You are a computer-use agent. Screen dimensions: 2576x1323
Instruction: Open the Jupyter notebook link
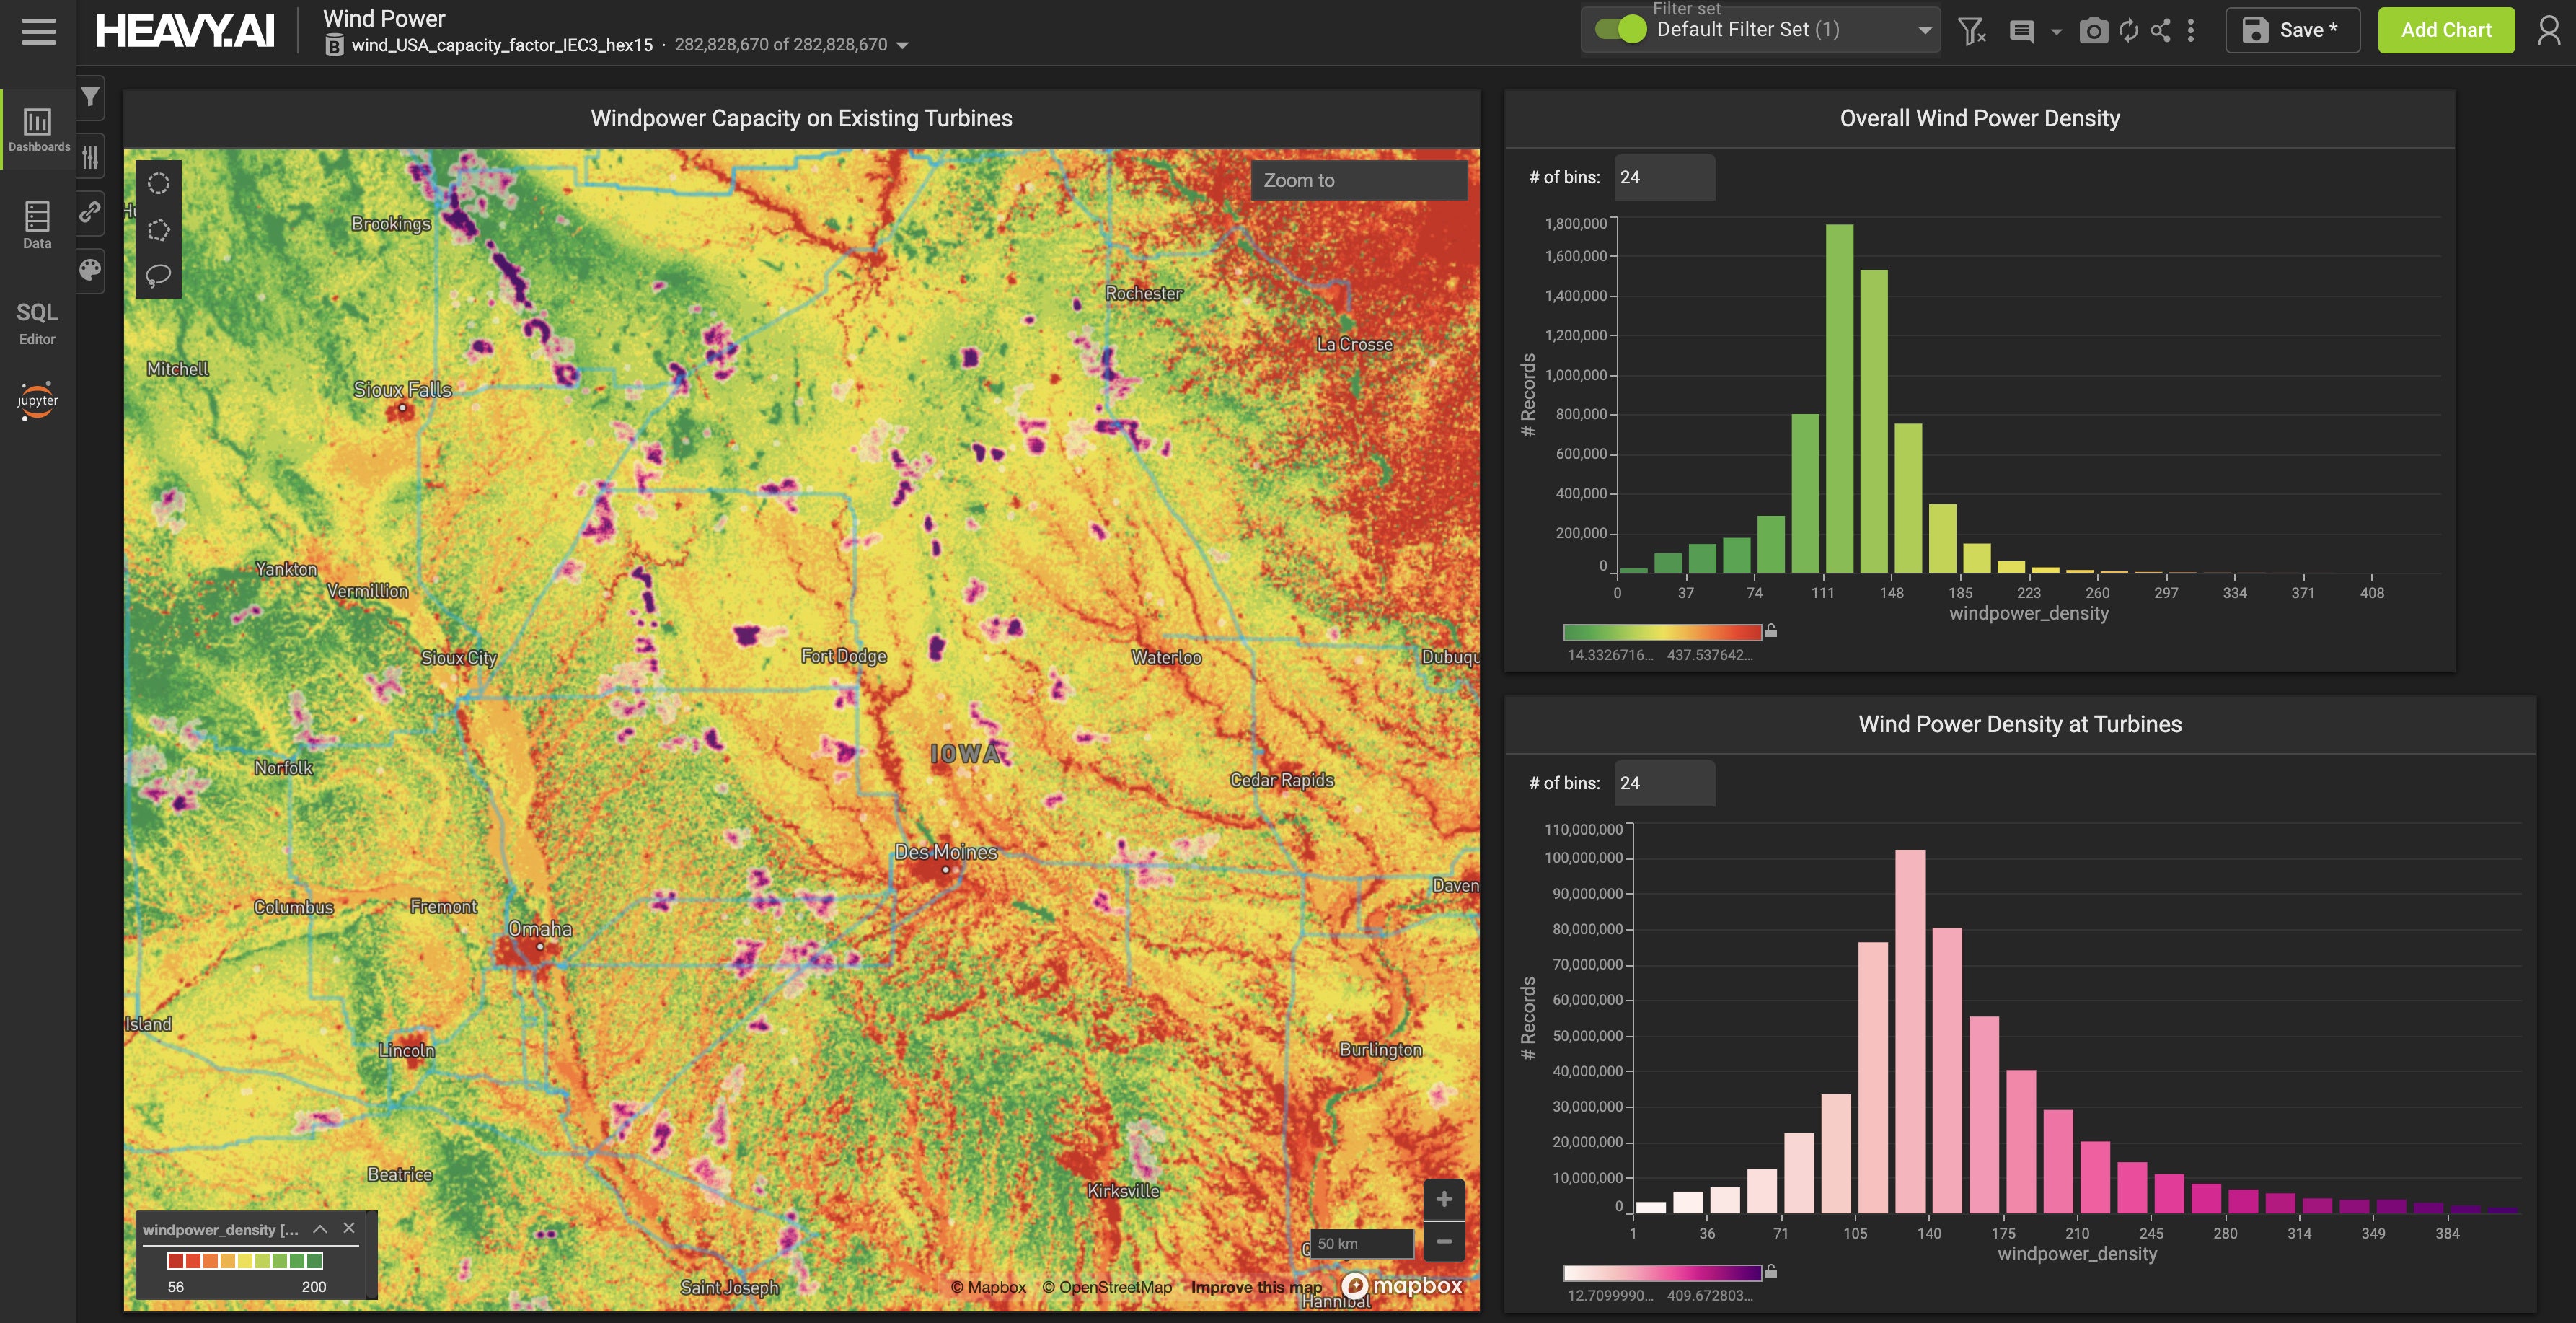(37, 400)
